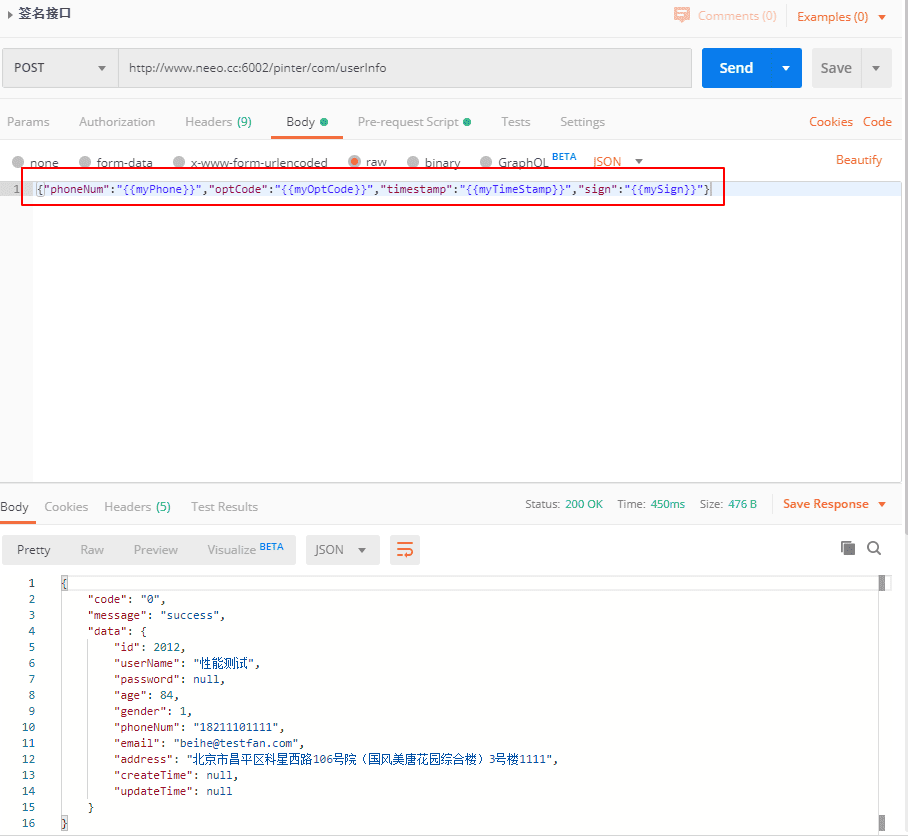Switch response view to Preview

pos(155,550)
